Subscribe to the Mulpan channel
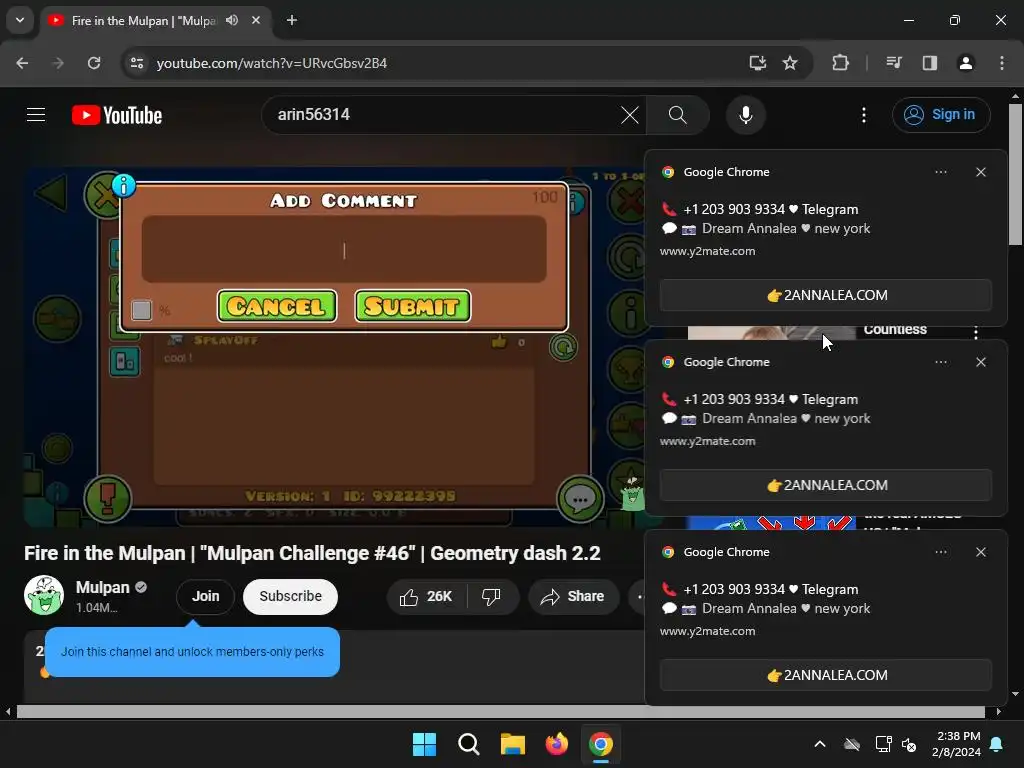 pos(291,596)
